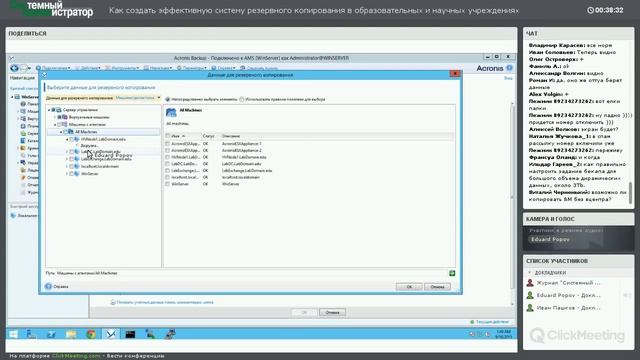Screen dimensions: 640x360
Task: Click Отмена in the background Acronis window
Action: coord(332,312)
